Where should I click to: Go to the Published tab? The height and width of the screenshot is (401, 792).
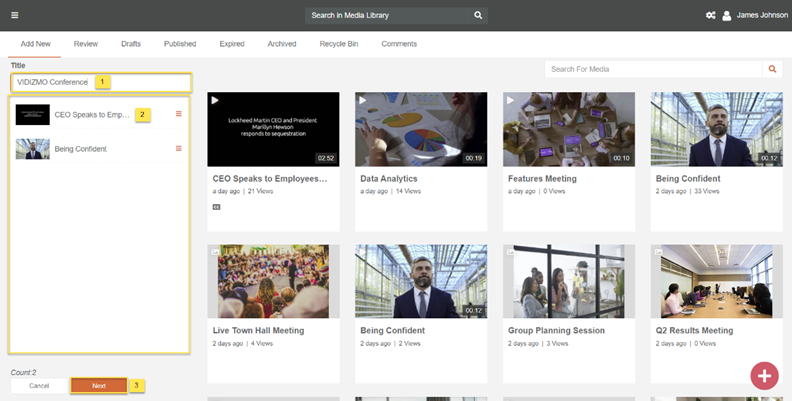point(180,44)
